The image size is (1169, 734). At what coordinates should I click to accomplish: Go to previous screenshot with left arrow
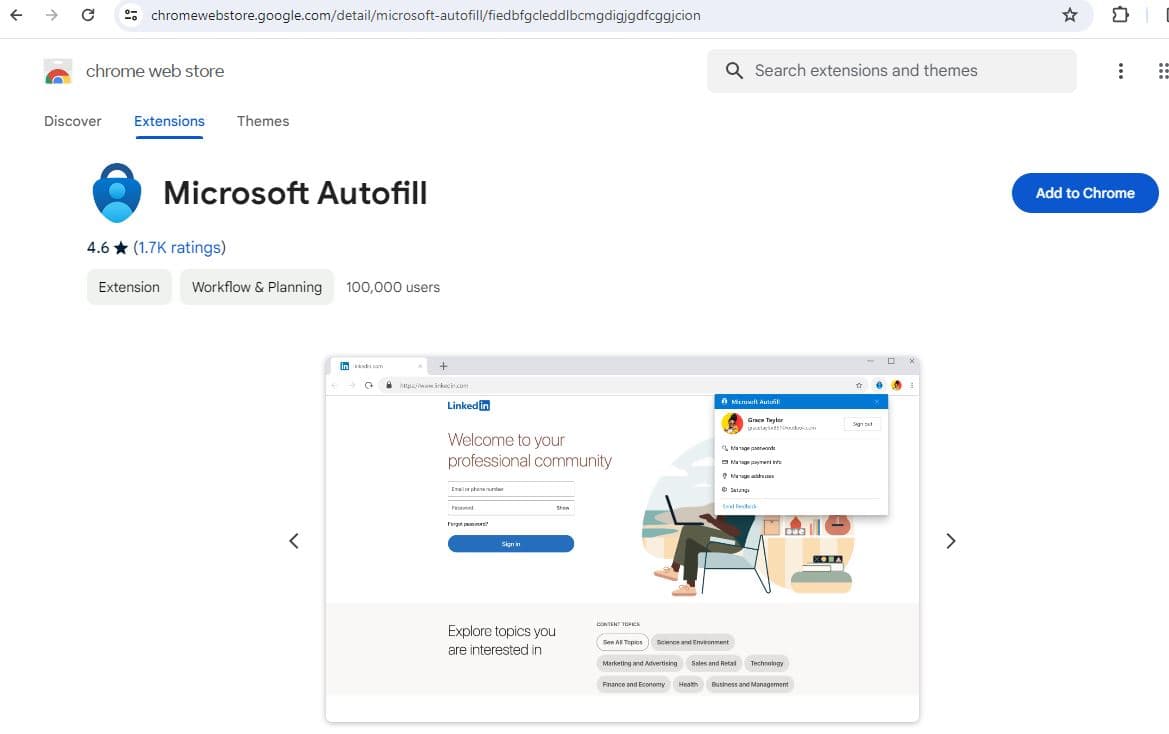[x=294, y=540]
